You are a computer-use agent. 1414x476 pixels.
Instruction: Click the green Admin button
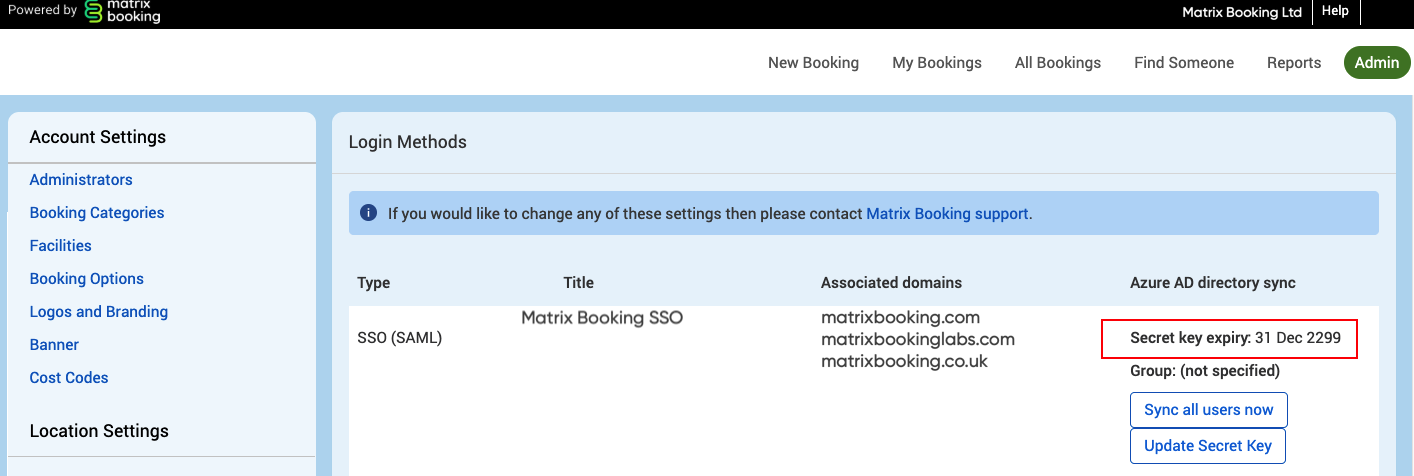(1376, 63)
